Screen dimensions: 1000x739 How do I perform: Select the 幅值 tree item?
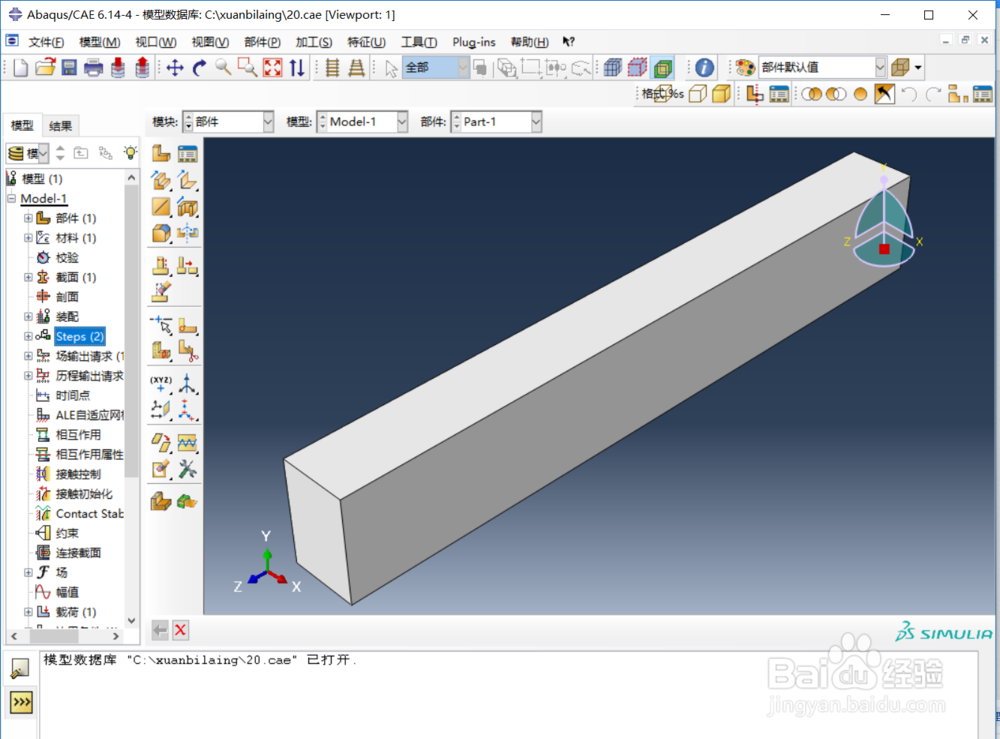tap(67, 592)
